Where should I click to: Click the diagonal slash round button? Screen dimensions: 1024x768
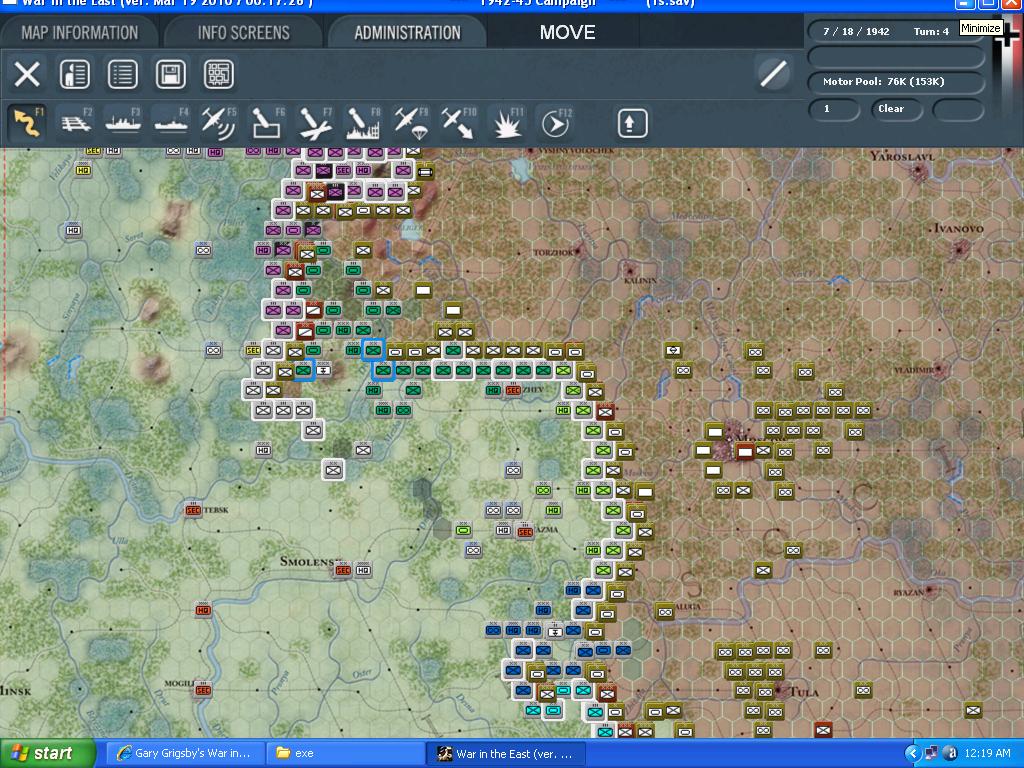pos(773,73)
